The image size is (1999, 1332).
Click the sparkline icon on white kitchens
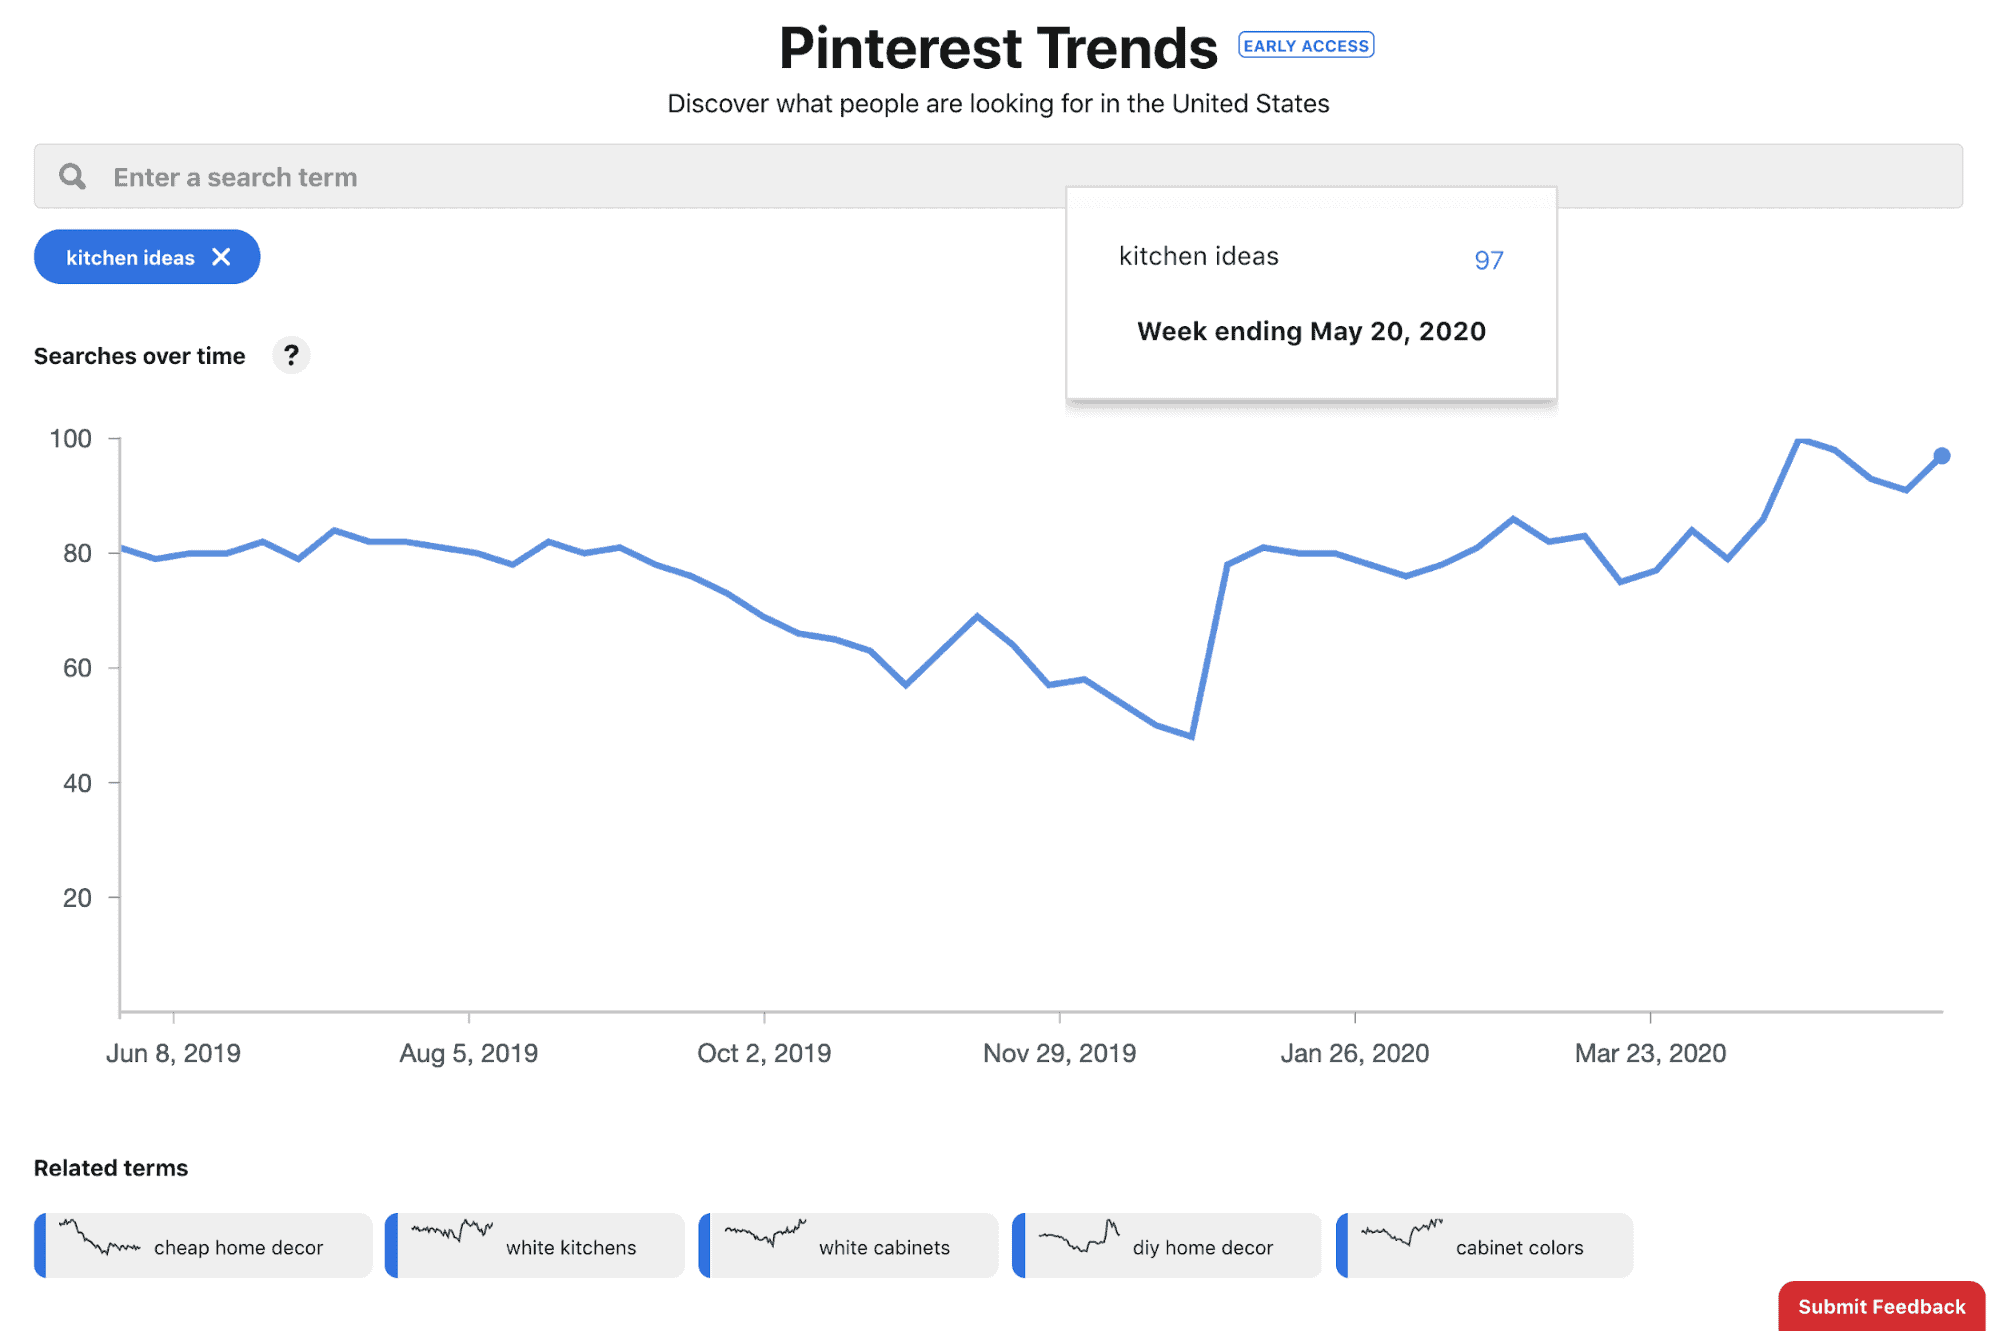tap(452, 1240)
